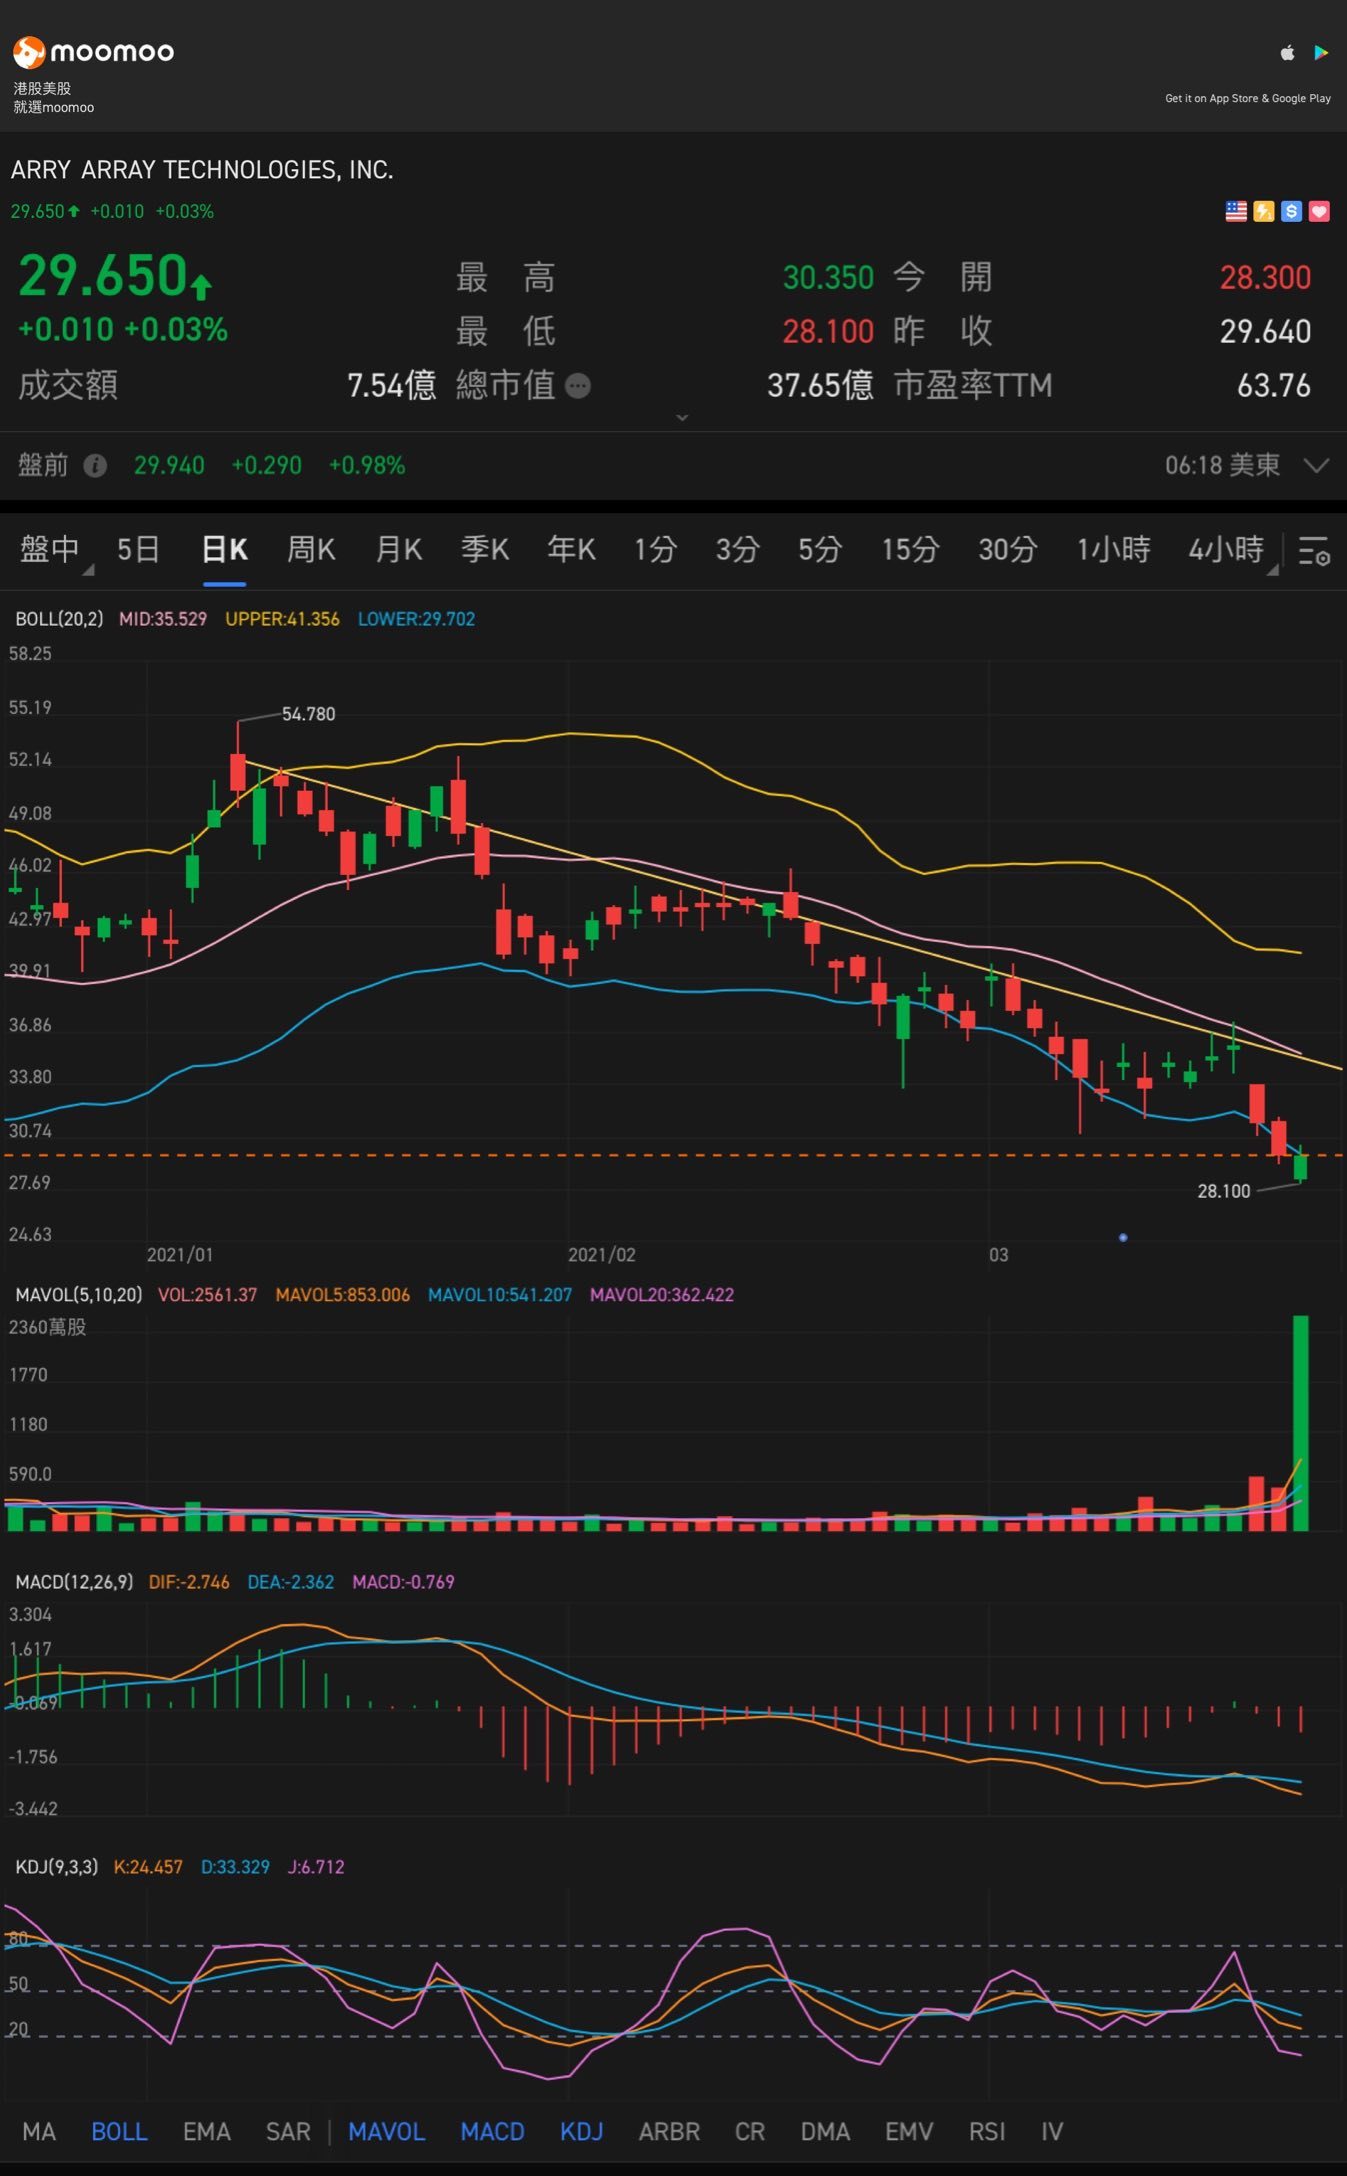Viewport: 1347px width, 2176px height.
Task: Switch to the 季K chart tab
Action: [485, 550]
